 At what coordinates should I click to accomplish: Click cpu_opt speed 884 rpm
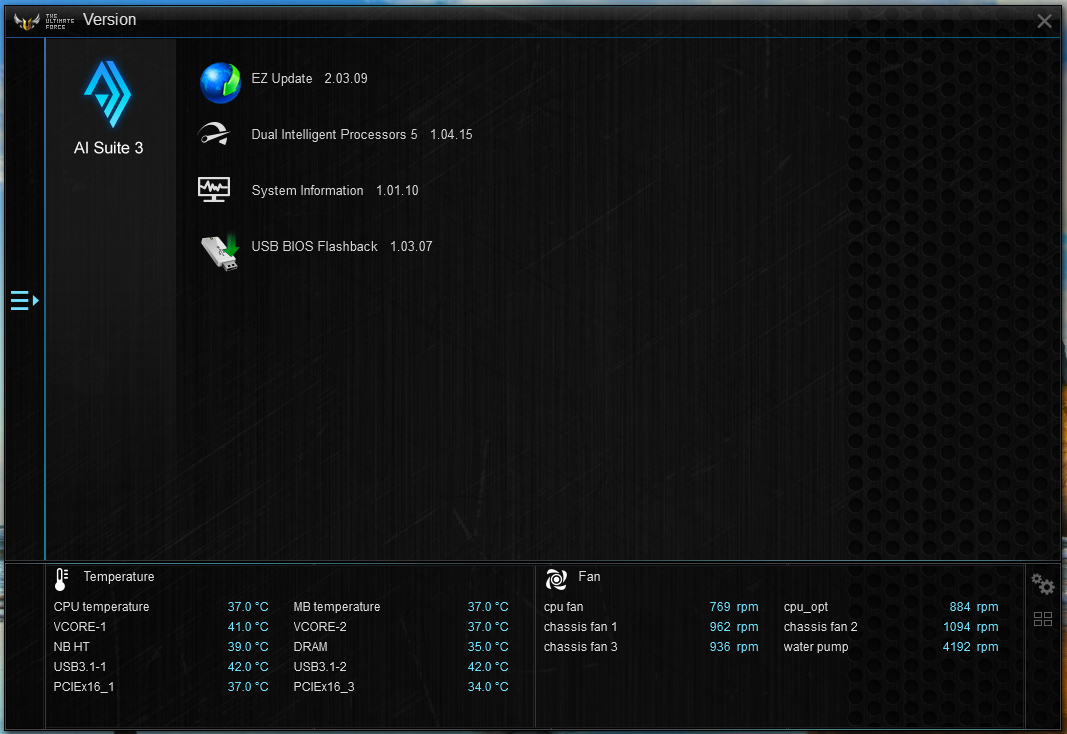974,606
